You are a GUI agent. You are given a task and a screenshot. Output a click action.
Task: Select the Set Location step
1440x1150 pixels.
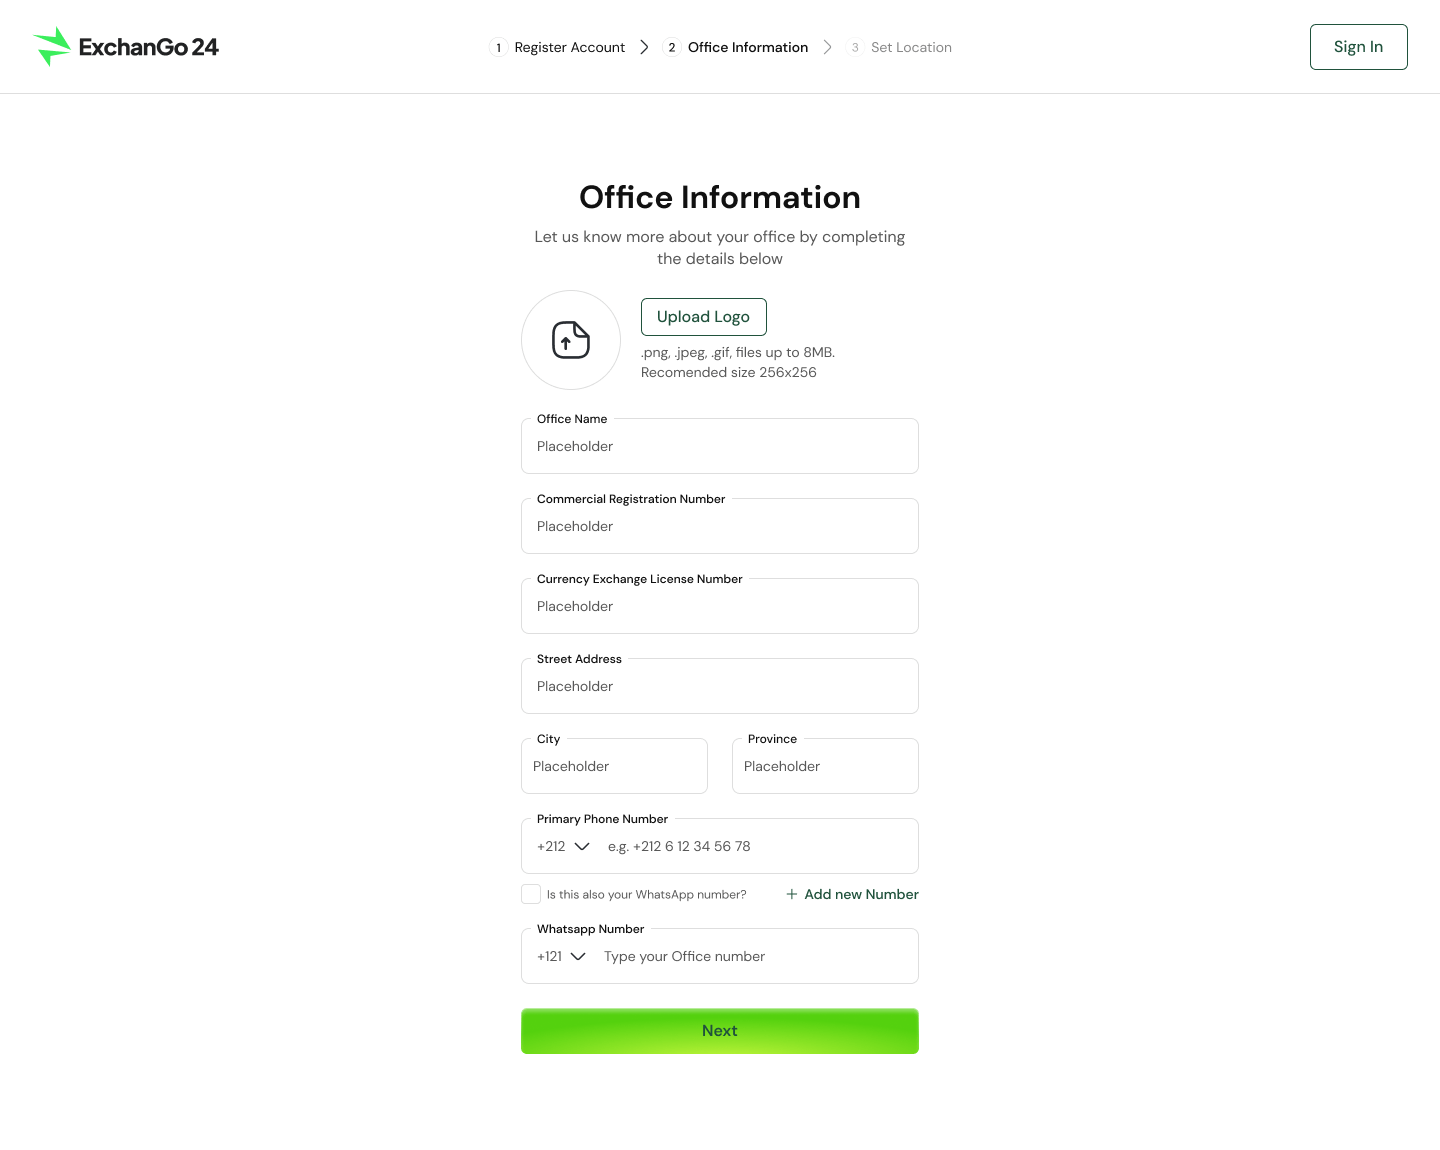(910, 47)
